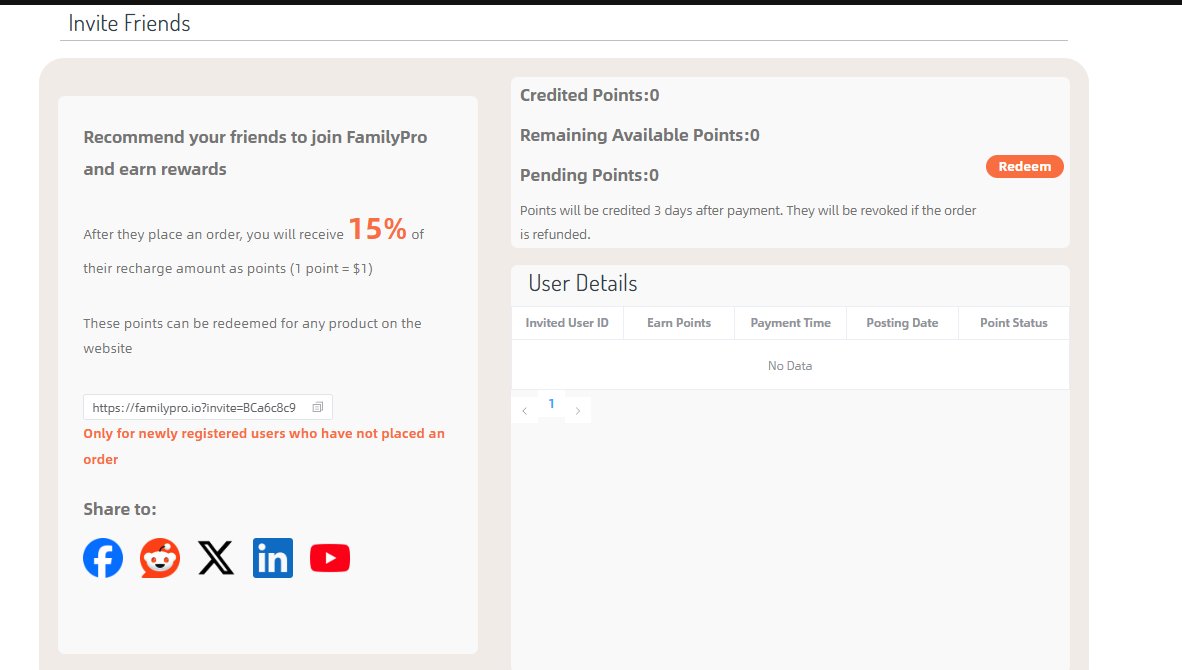Click the points can be redeemed text
Image resolution: width=1182 pixels, height=670 pixels.
(x=252, y=335)
